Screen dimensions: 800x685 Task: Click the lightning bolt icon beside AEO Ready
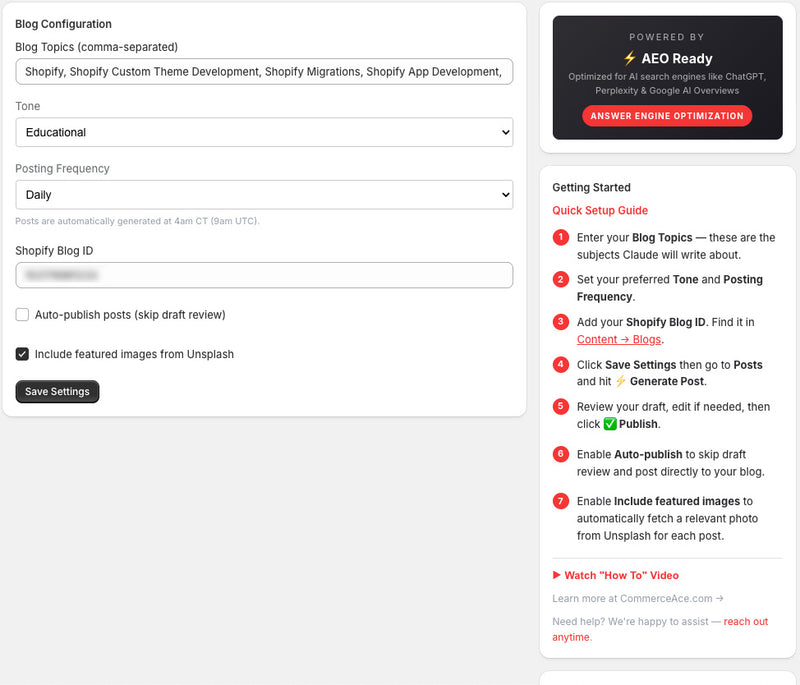[630, 58]
